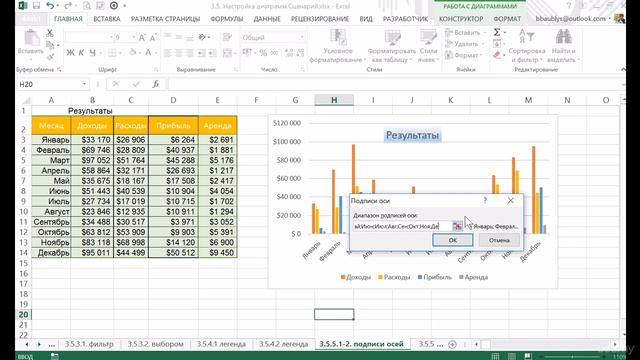Screen dimensions: 640x360
Task: Switch to the ФОРМУЛЫ ribbon tab
Action: 227,19
